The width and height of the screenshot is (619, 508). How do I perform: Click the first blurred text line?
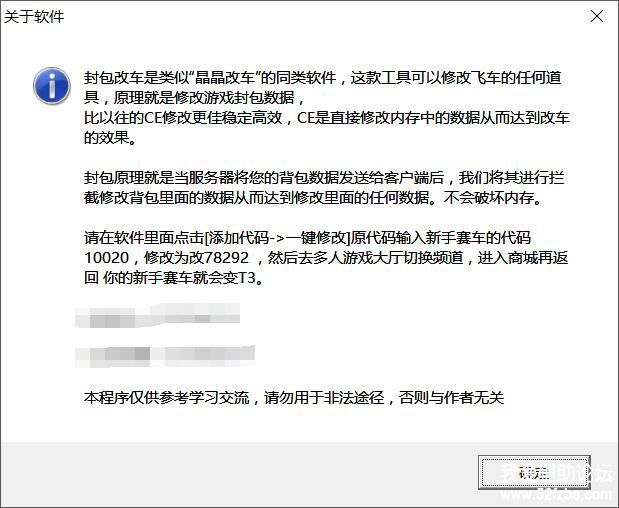click(158, 315)
